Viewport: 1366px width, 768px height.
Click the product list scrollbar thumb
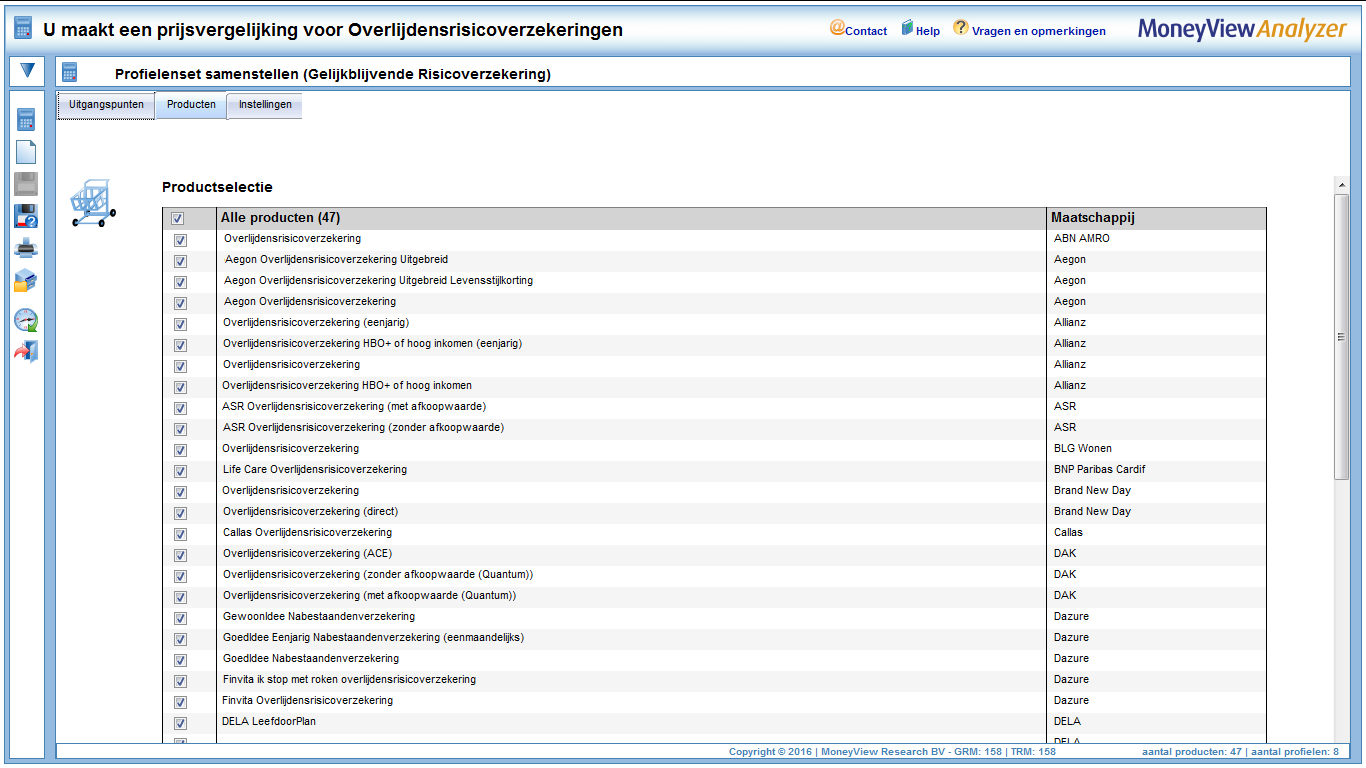1341,337
